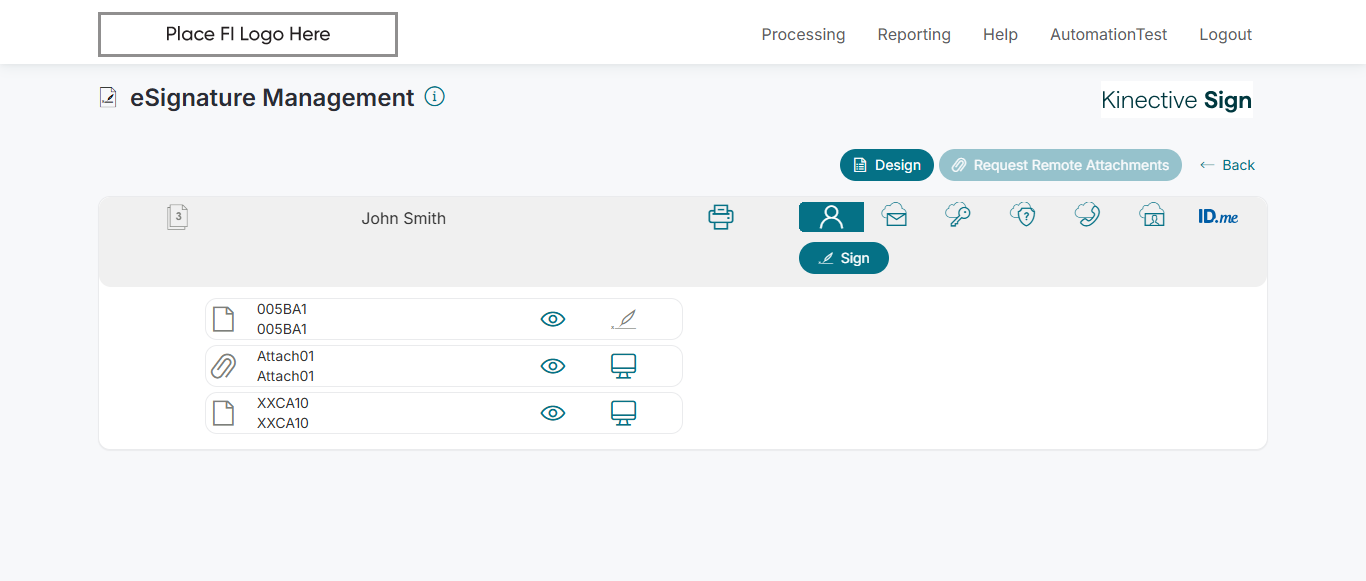1366x581 pixels.
Task: Click the paperclip icon for Attach01
Action: (x=224, y=366)
